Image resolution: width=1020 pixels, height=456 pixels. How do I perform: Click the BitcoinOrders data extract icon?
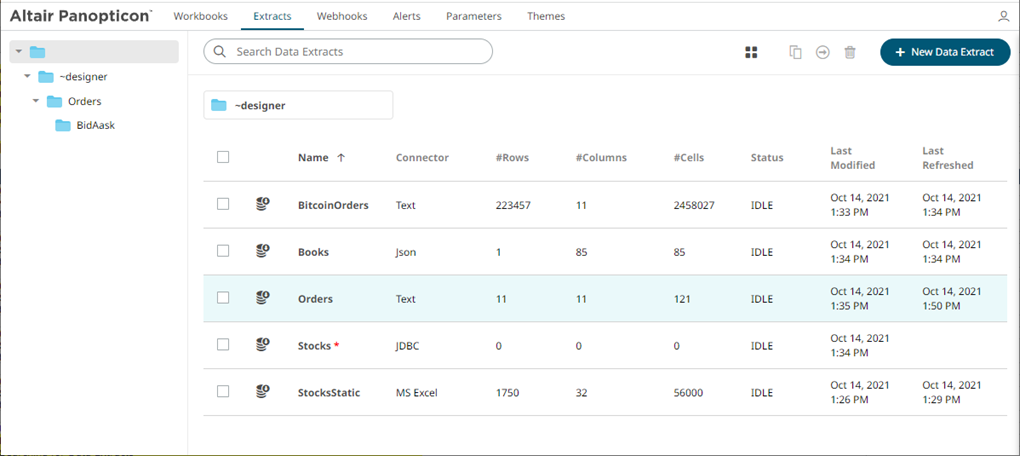pos(262,204)
